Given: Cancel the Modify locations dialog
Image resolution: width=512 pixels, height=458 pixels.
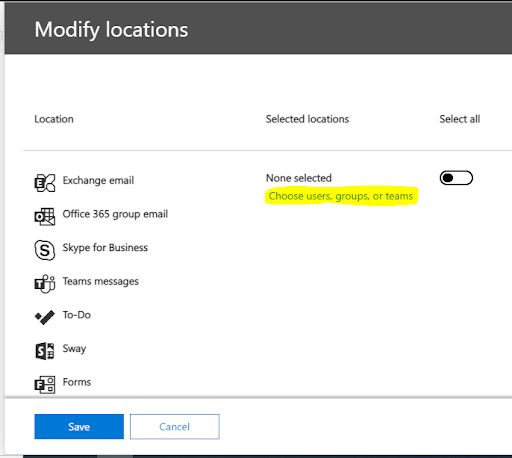Looking at the screenshot, I should (x=175, y=426).
